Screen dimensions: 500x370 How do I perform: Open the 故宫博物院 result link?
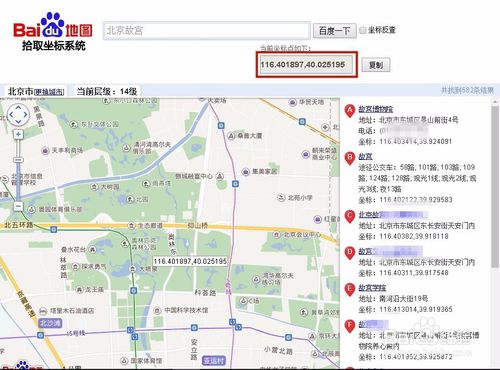coord(376,109)
